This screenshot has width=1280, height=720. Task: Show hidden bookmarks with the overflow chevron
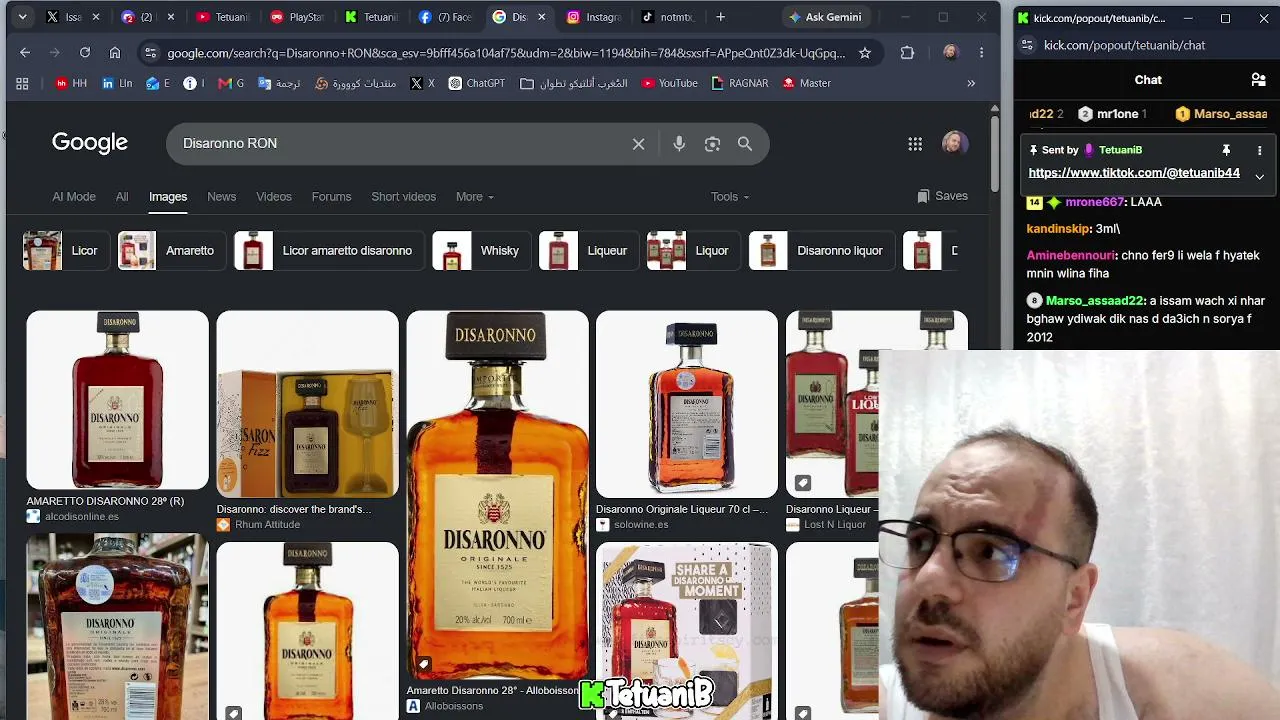(971, 83)
